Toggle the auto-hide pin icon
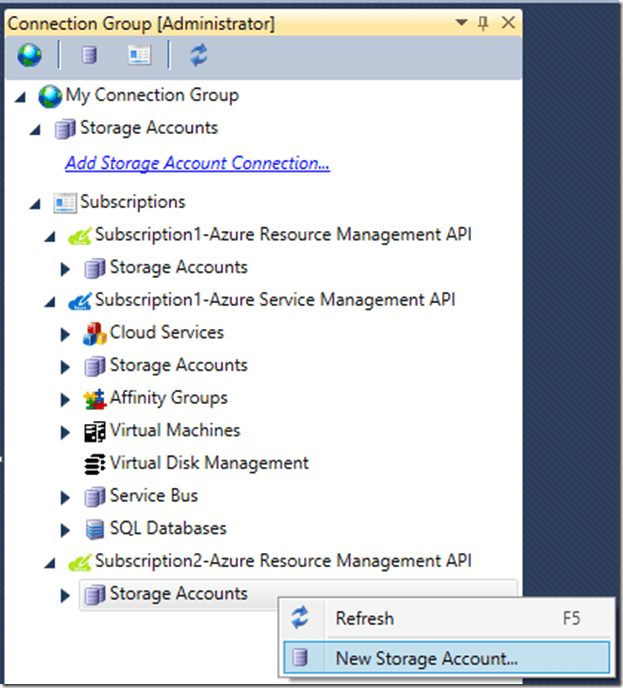This screenshot has height=688, width=623. [x=483, y=23]
